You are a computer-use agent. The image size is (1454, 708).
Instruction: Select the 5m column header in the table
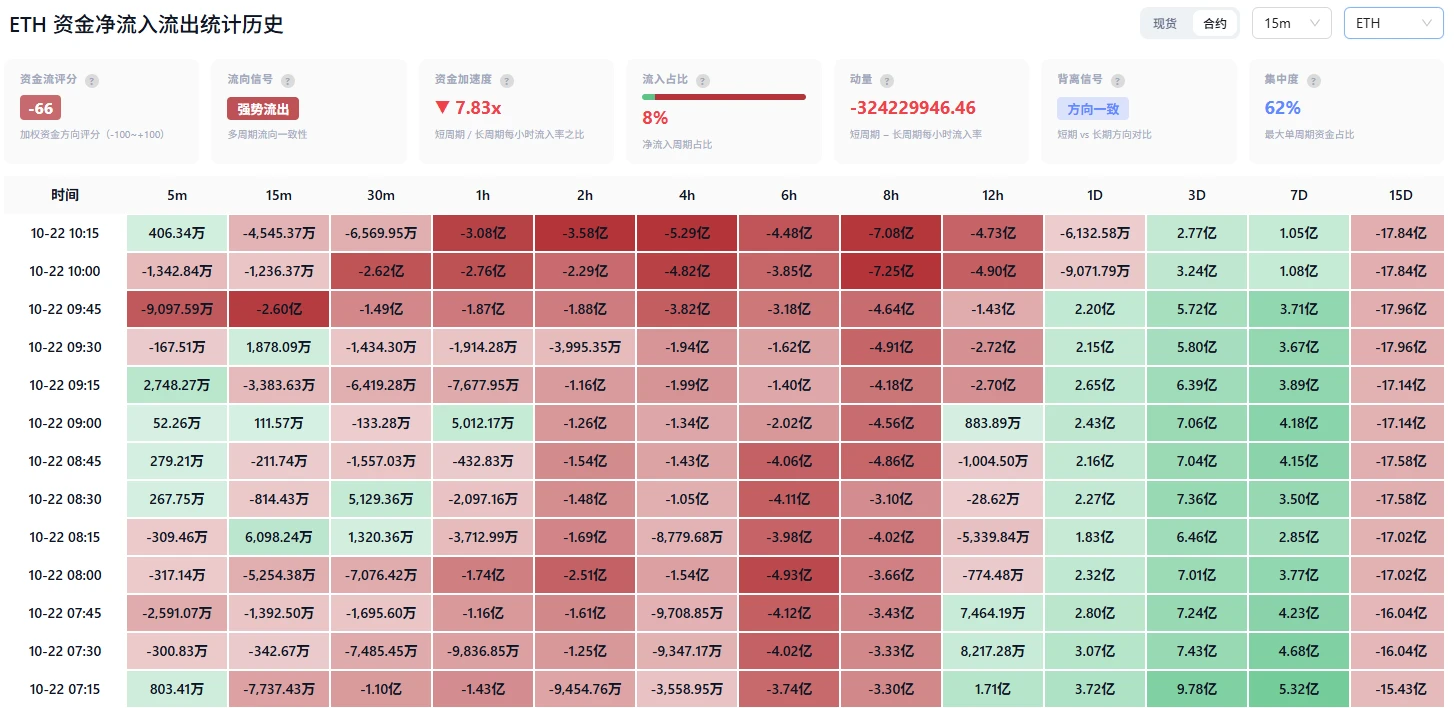(x=177, y=195)
